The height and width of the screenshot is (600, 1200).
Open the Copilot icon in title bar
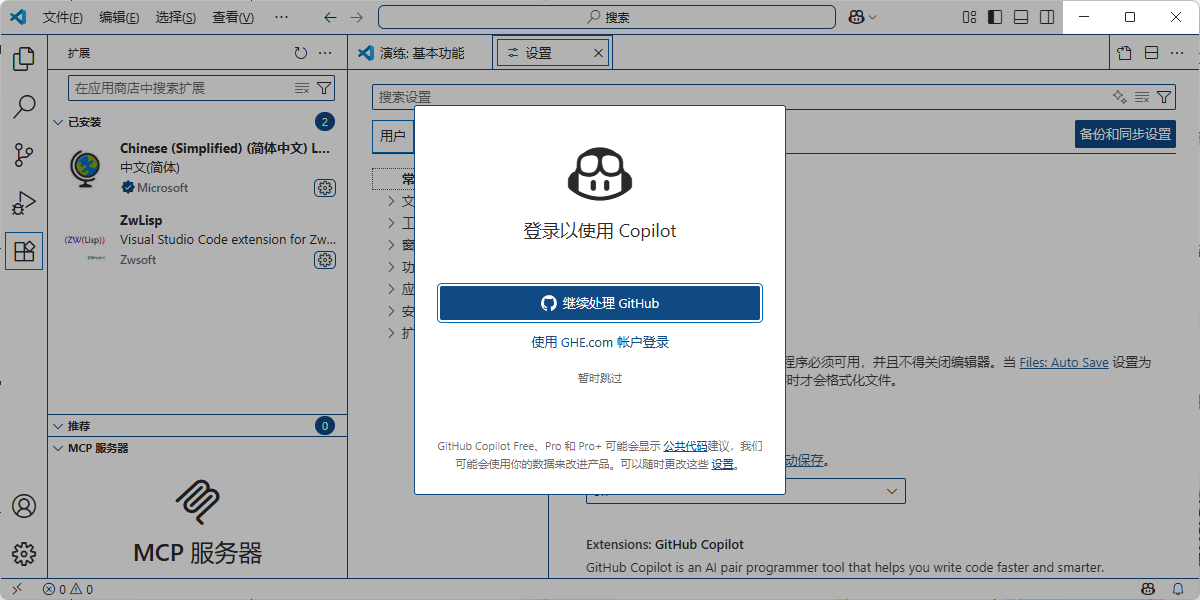point(856,17)
